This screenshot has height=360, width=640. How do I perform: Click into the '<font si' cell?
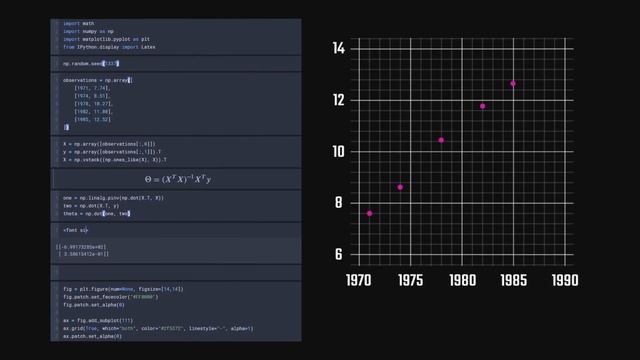point(176,230)
